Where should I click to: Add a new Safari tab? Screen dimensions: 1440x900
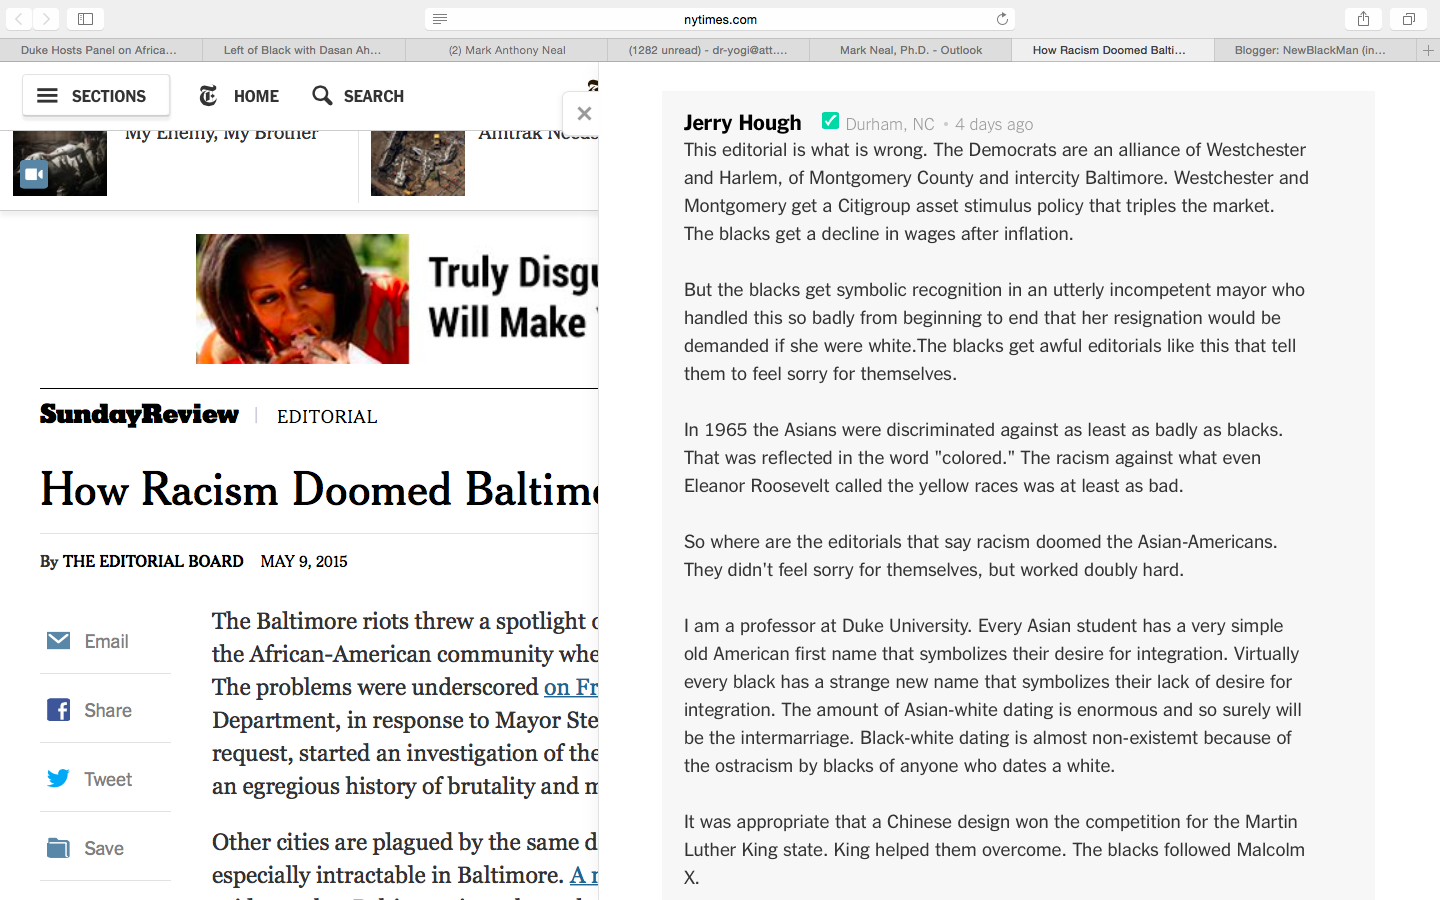[1428, 50]
